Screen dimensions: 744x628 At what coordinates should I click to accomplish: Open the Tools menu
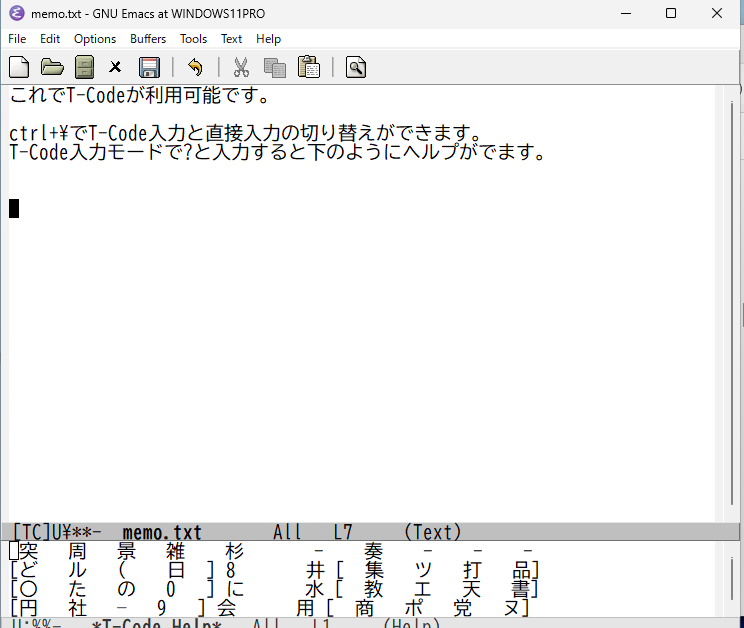[193, 39]
